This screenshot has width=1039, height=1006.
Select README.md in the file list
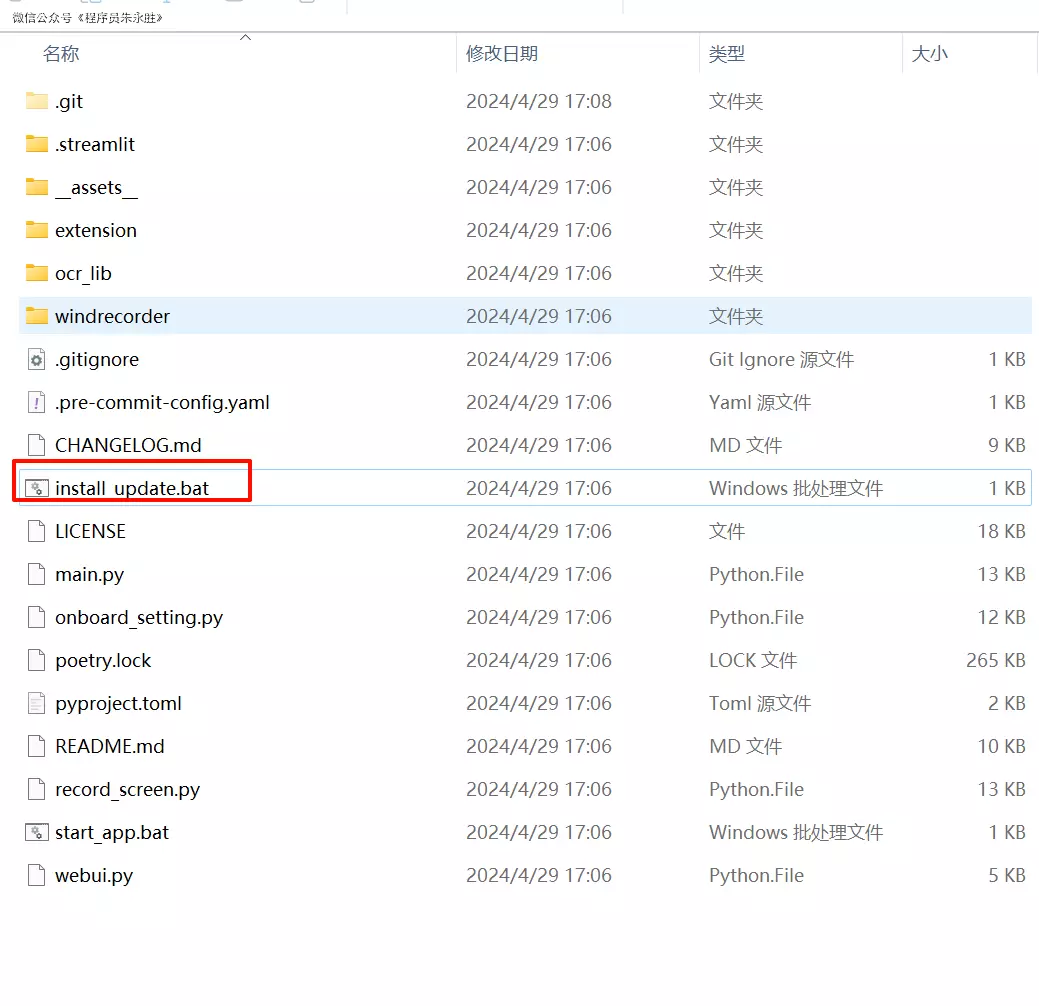click(x=110, y=746)
